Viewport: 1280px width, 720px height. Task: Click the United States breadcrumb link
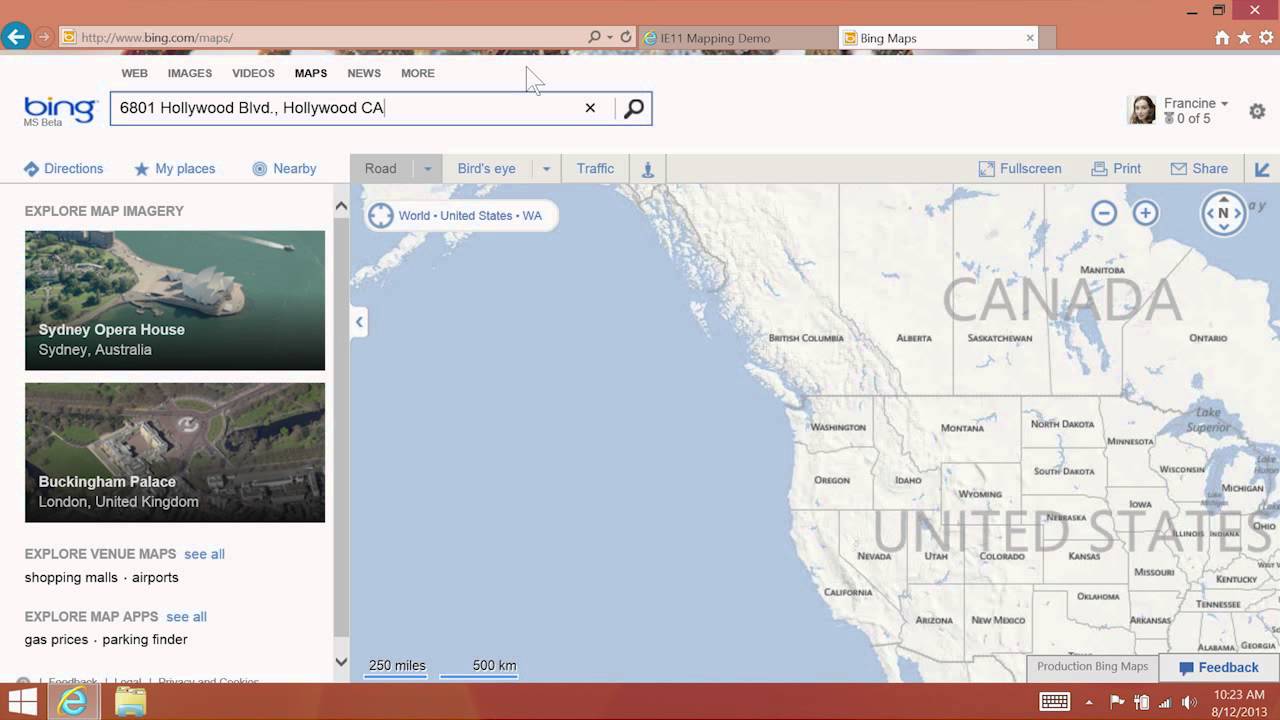click(x=476, y=215)
